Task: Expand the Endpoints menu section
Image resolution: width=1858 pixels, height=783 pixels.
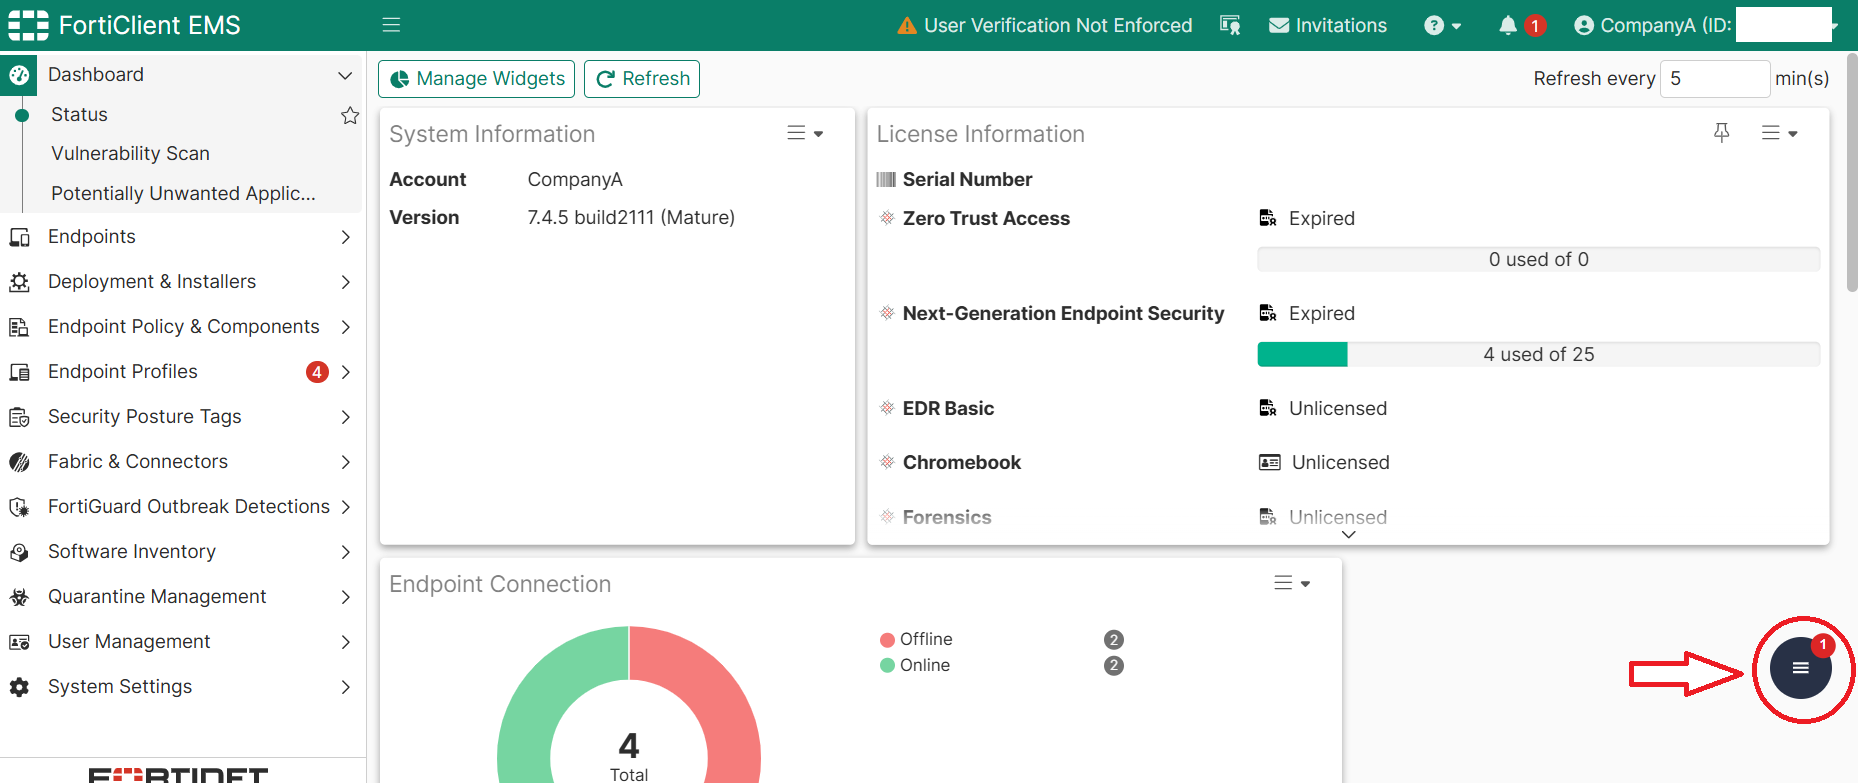Action: pos(181,237)
